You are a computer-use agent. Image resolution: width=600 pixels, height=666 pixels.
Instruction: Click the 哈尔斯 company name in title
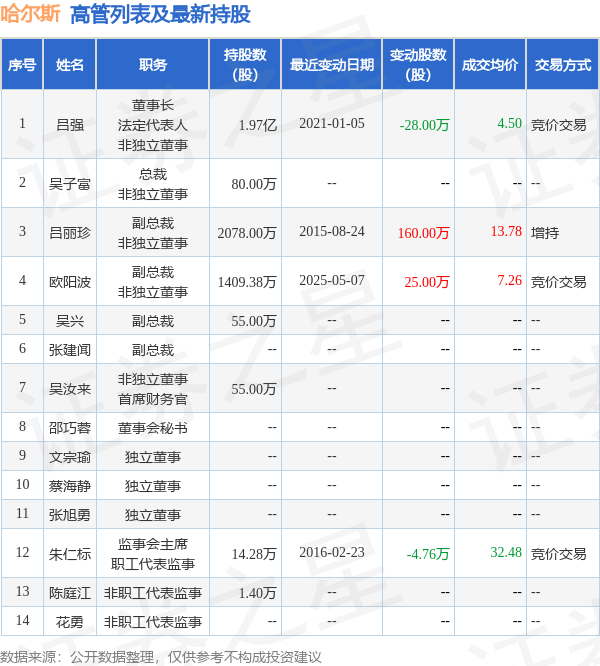point(30,14)
